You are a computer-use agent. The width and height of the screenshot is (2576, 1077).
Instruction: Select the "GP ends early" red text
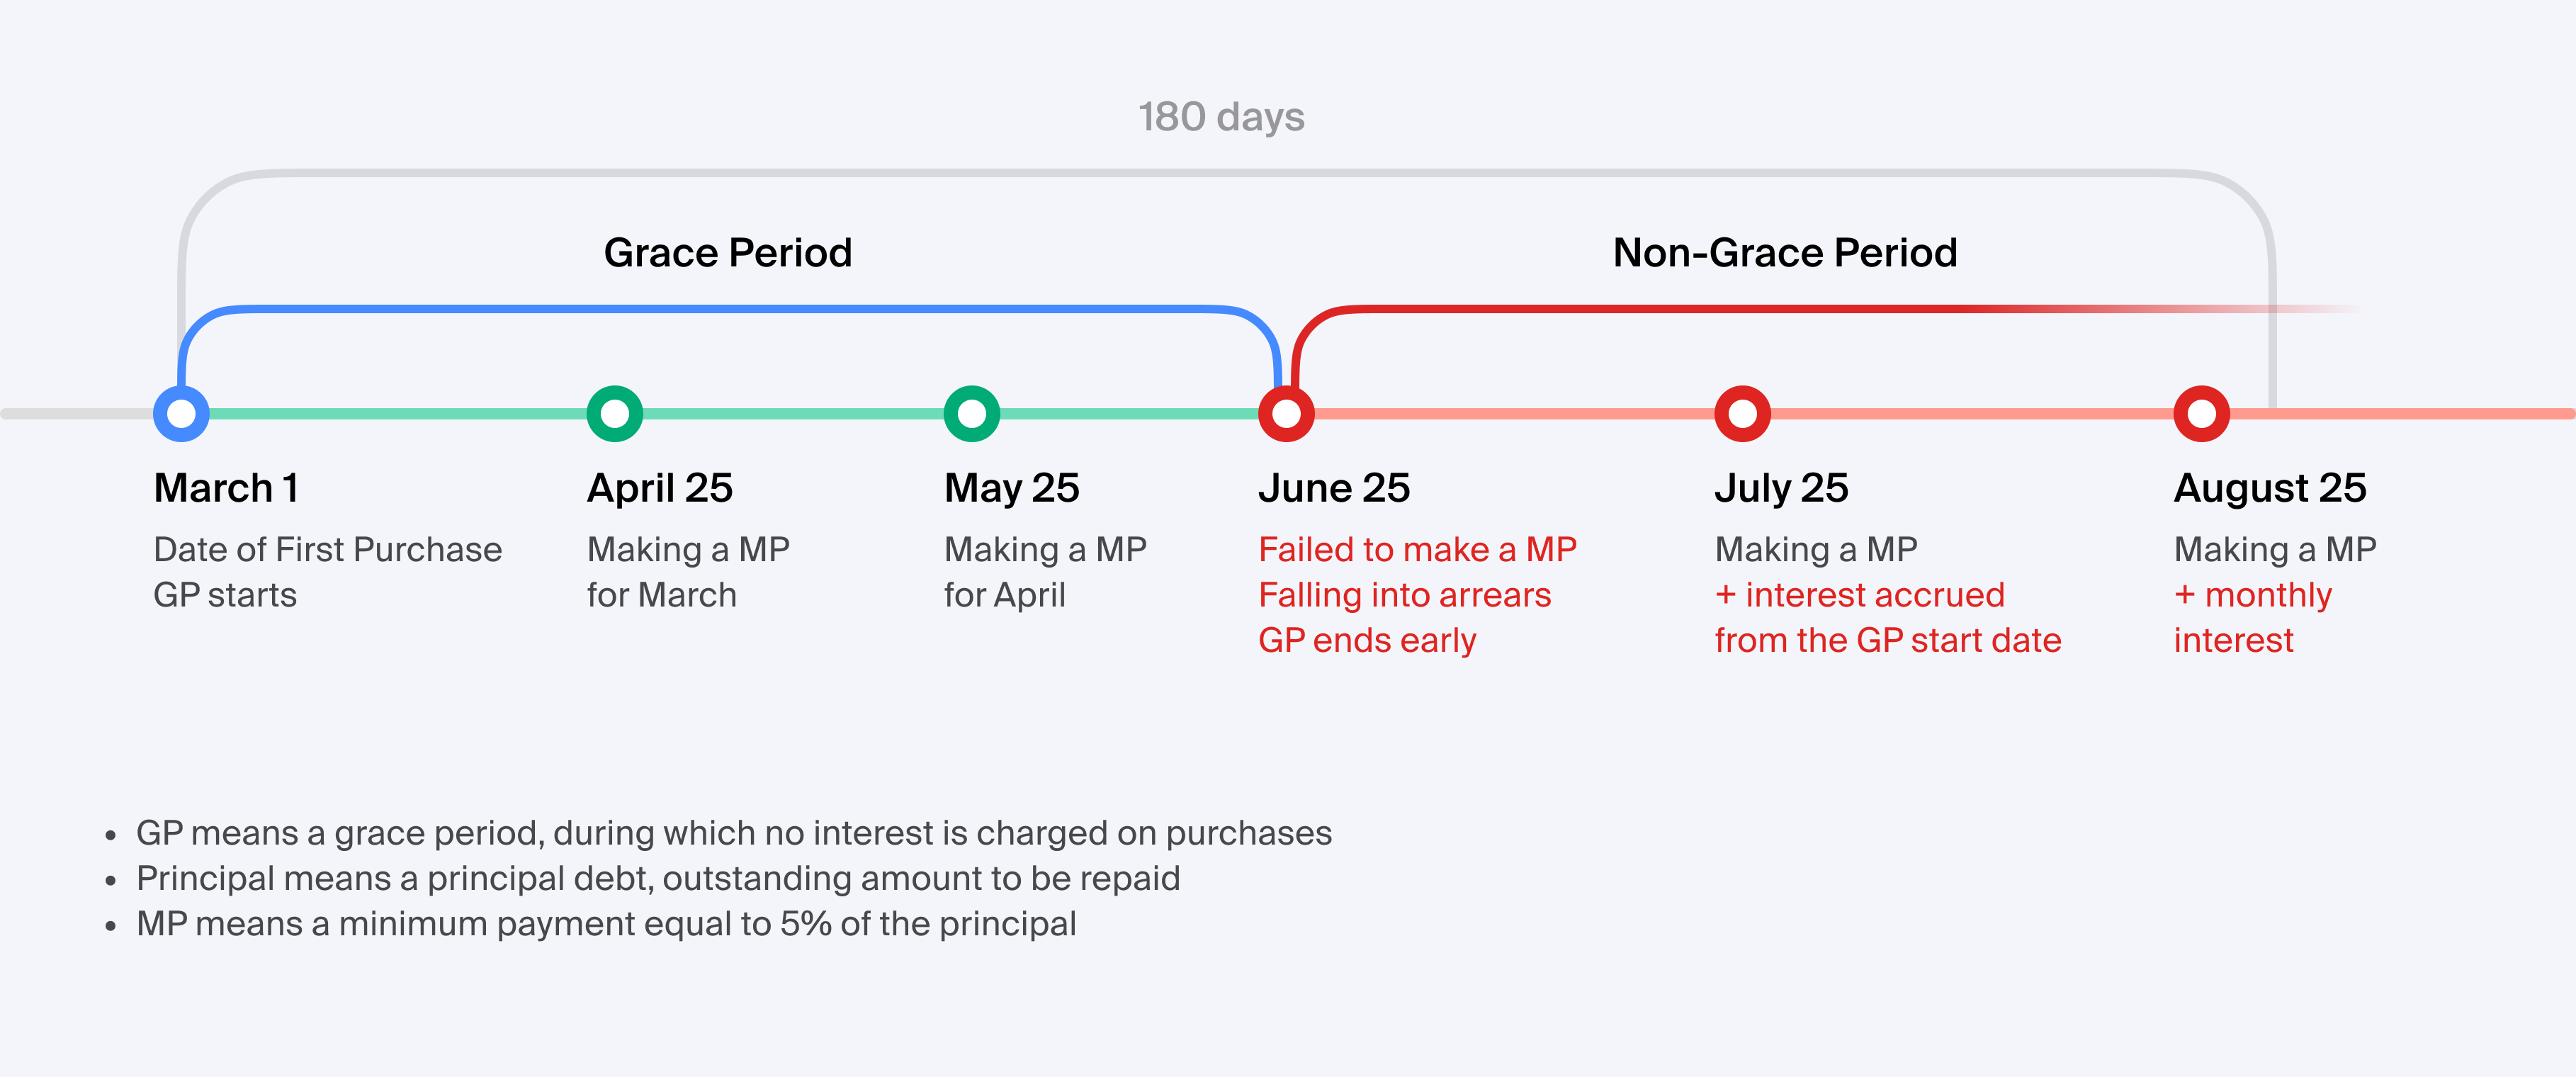pyautogui.click(x=1366, y=640)
